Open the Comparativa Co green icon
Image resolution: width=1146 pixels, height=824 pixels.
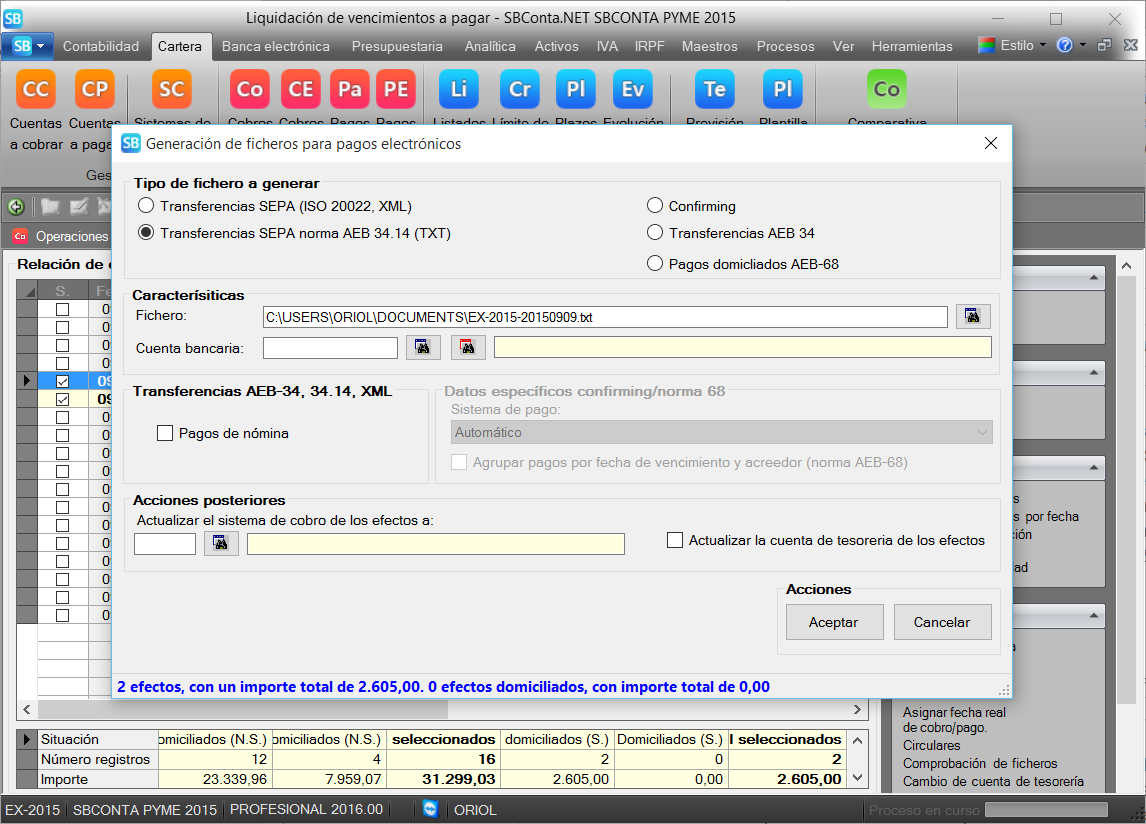[886, 90]
